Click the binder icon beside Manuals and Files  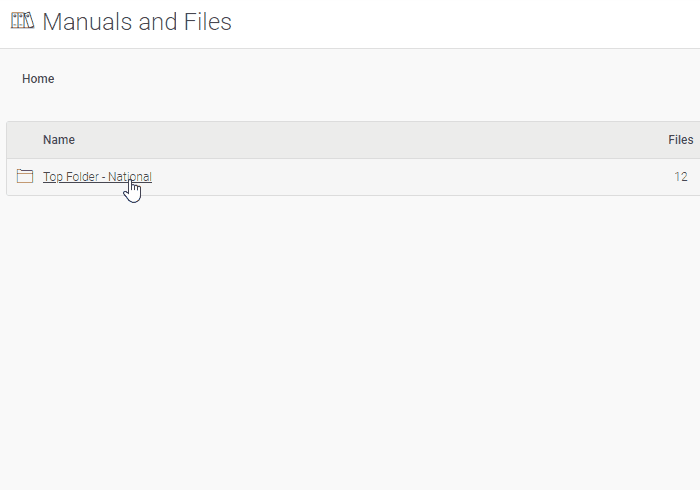[x=22, y=21]
